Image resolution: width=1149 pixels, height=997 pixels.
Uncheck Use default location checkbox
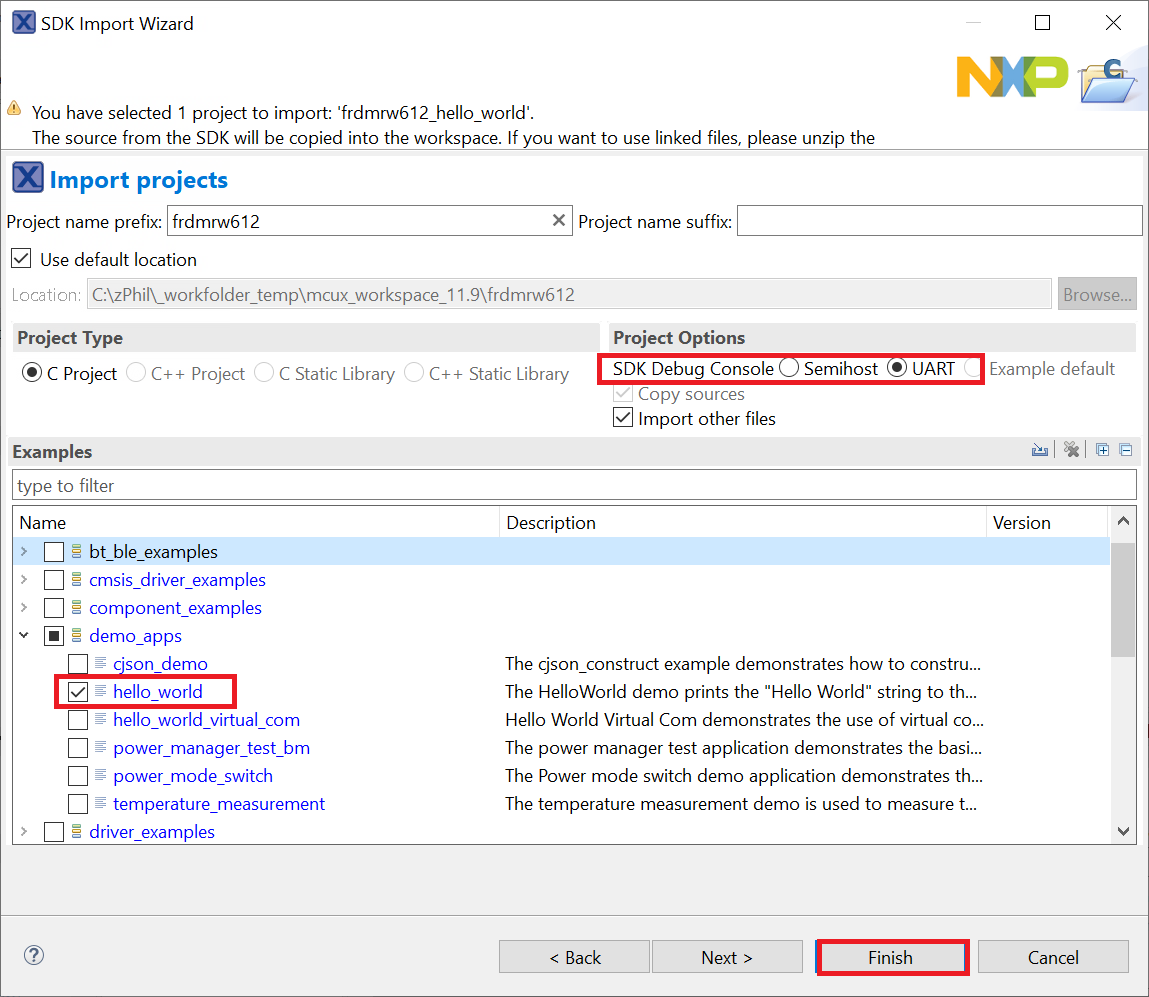(x=21, y=259)
